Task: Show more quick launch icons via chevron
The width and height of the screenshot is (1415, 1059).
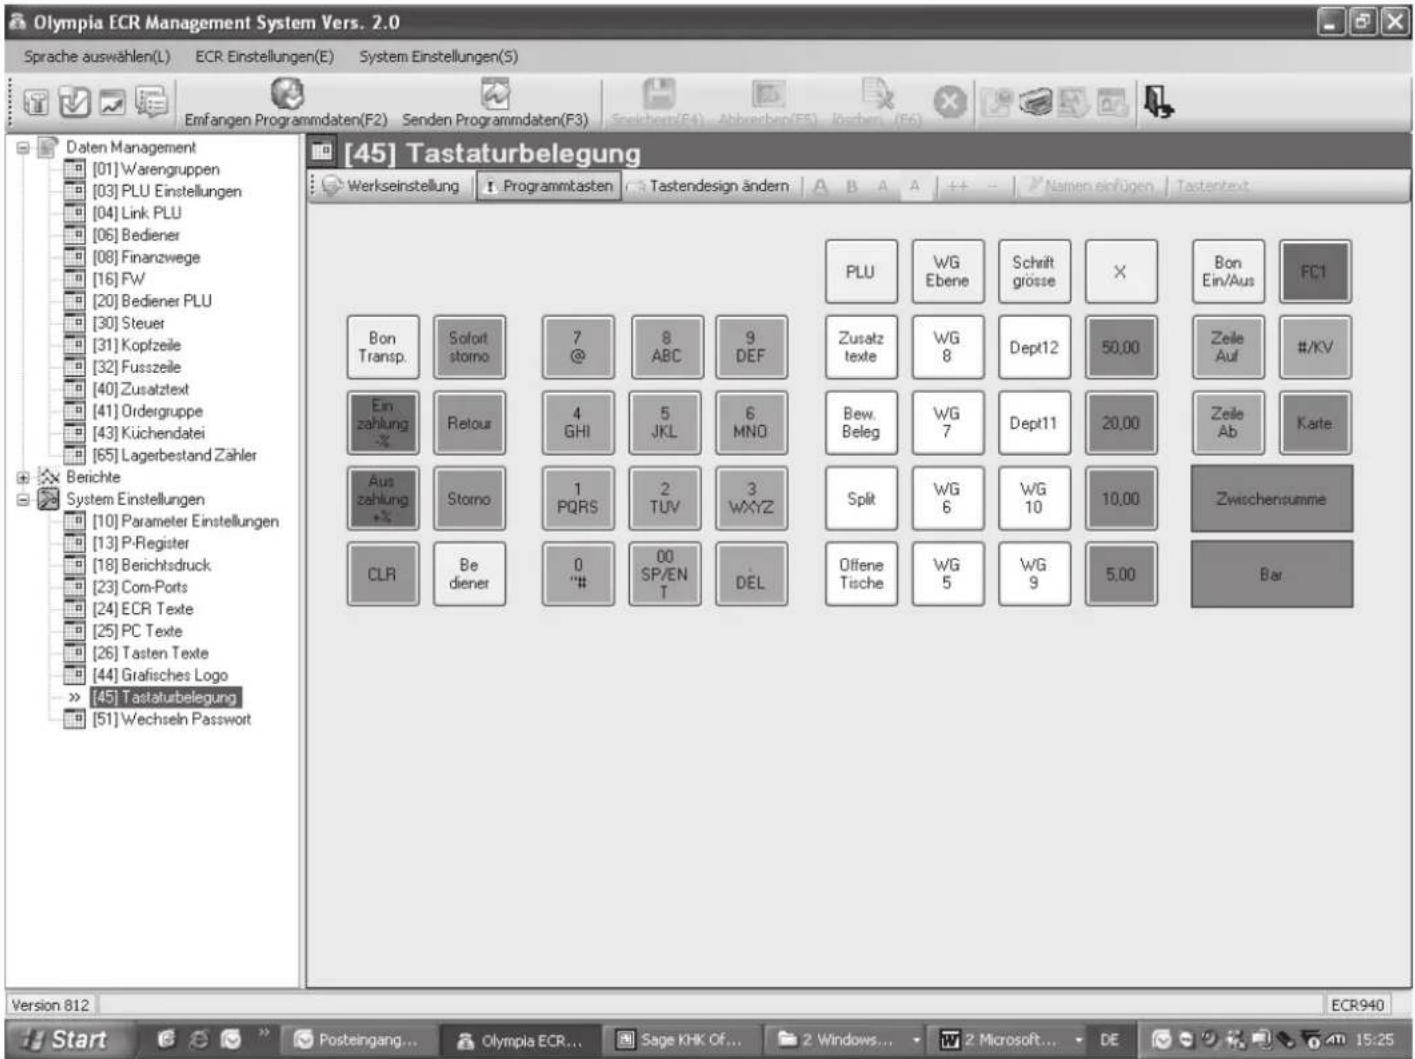Action: click(265, 1033)
